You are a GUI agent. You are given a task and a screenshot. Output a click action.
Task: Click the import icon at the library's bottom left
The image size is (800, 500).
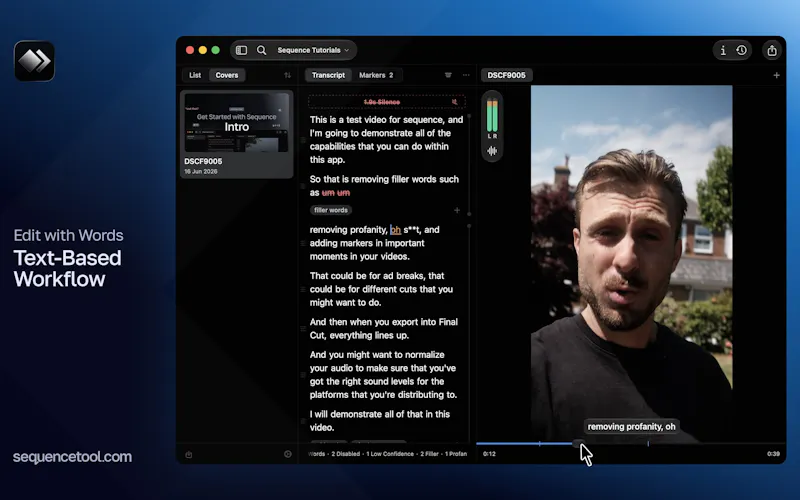[x=189, y=454]
